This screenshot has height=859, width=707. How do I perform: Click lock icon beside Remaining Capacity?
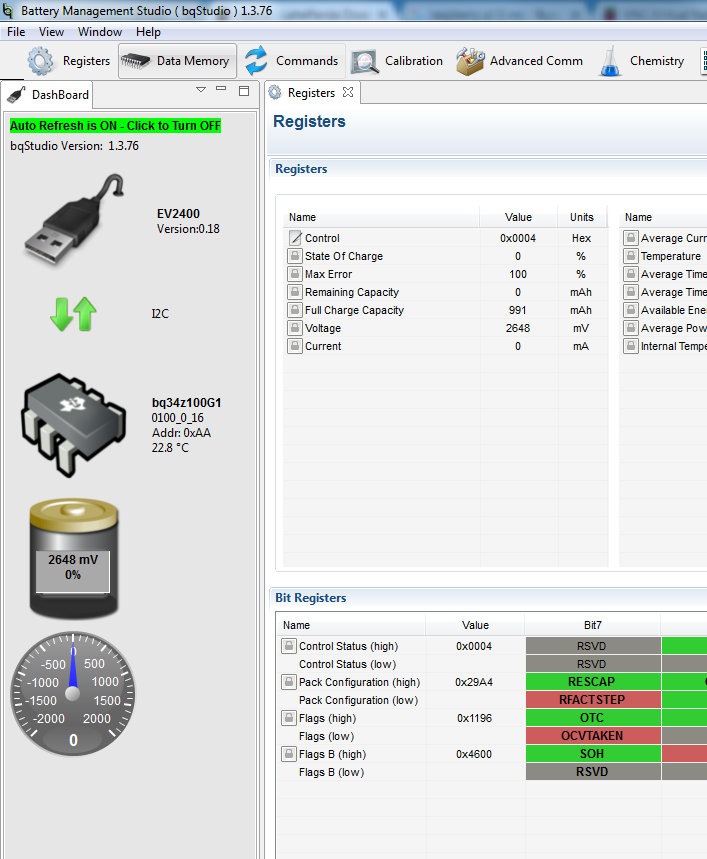[x=295, y=292]
